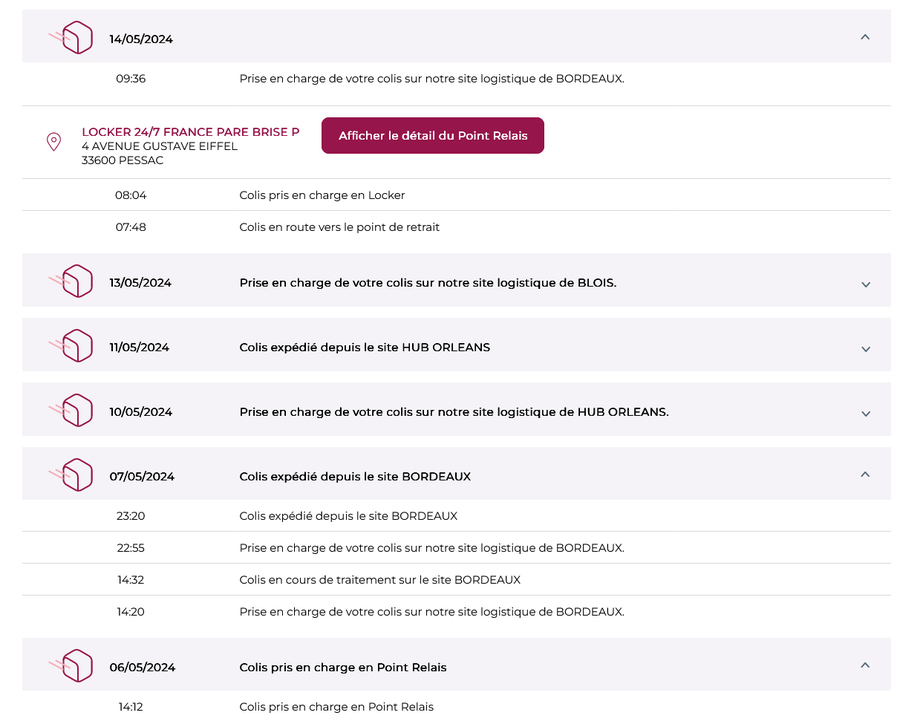Open the LOCKER 24/7 FRANCE PARE BRISE link

coord(190,132)
